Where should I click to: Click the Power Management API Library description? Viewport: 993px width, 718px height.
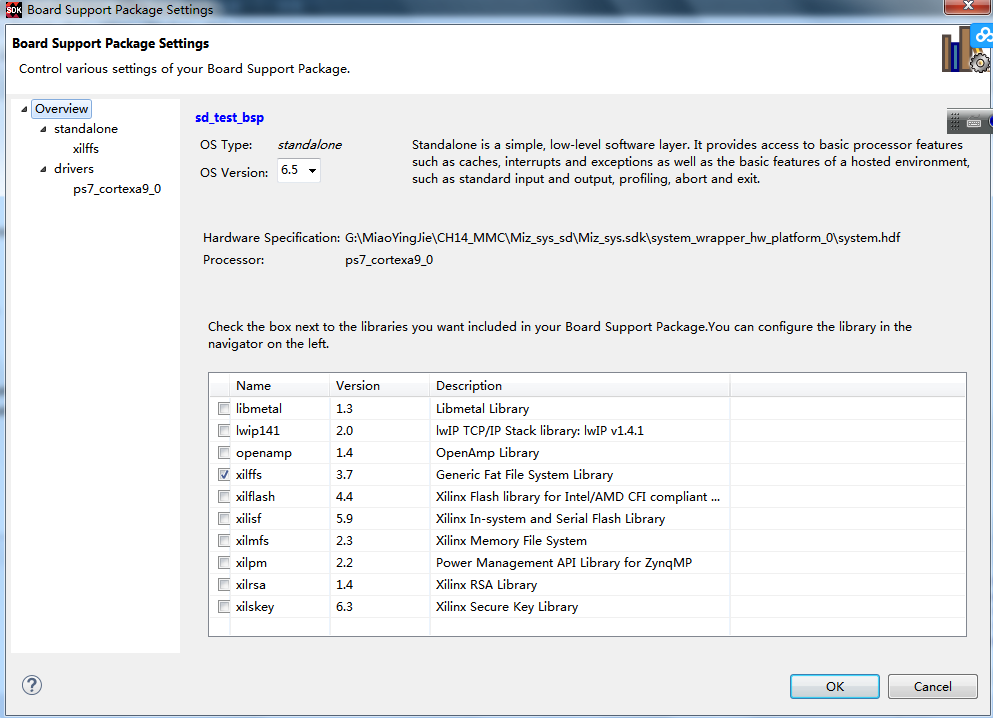click(x=564, y=562)
